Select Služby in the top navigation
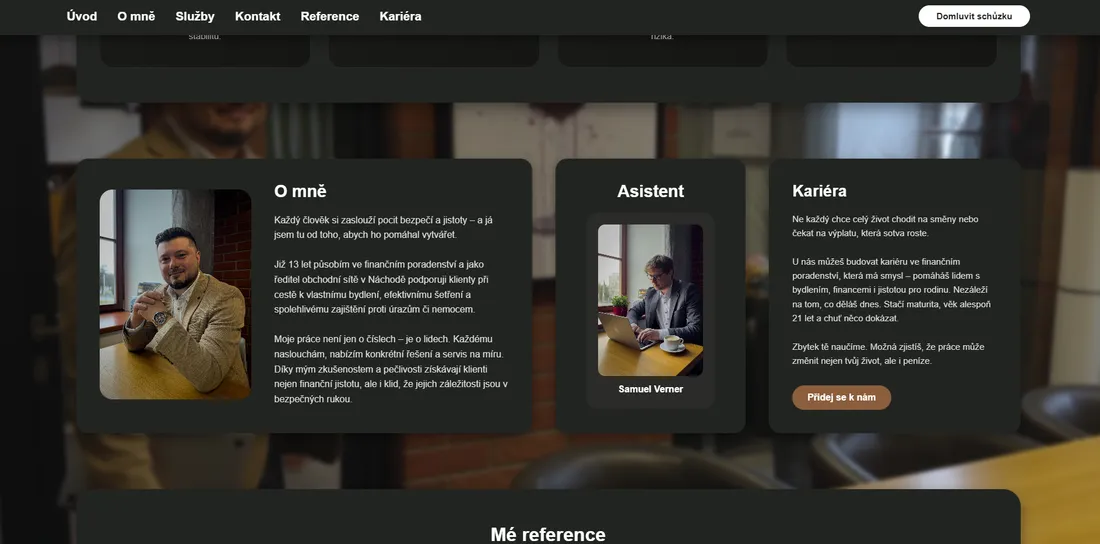1100x544 pixels. 195,16
